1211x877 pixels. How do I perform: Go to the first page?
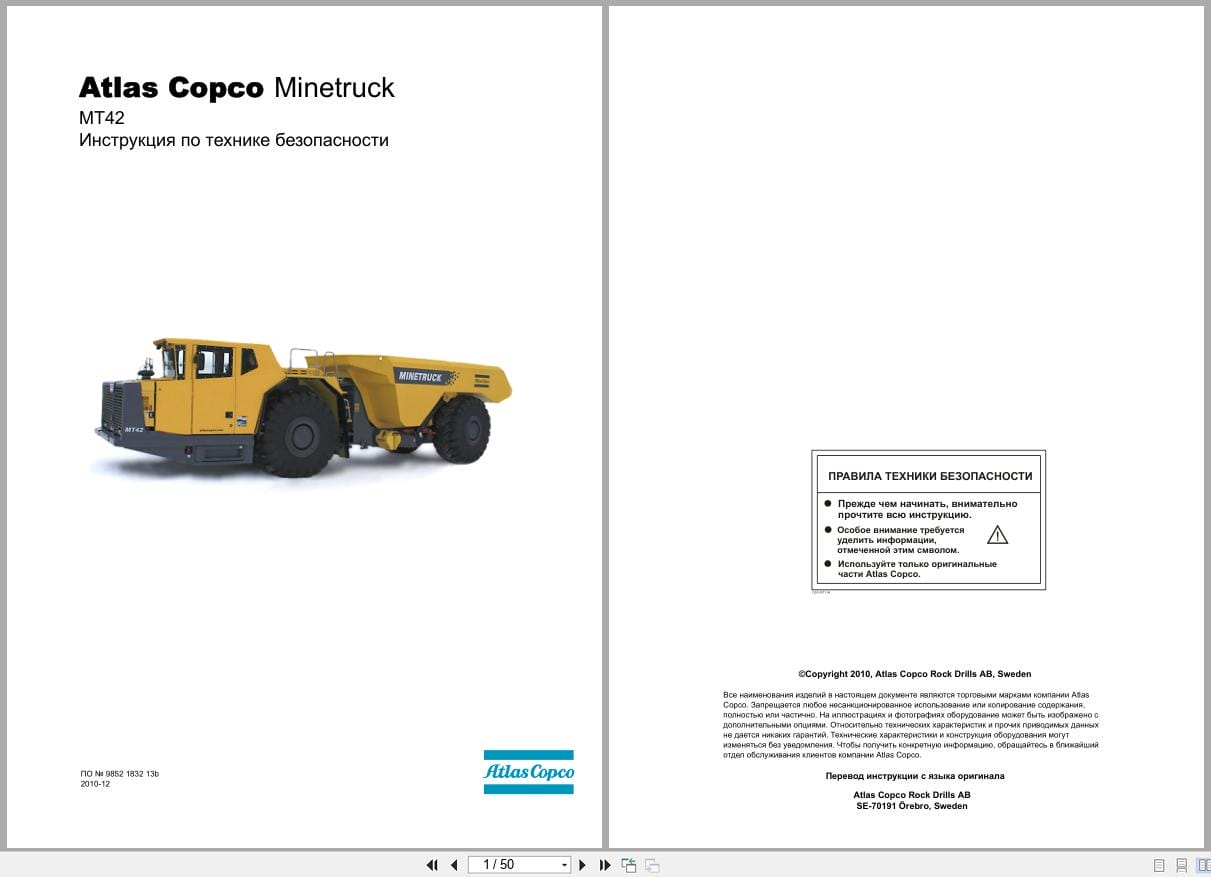click(432, 865)
